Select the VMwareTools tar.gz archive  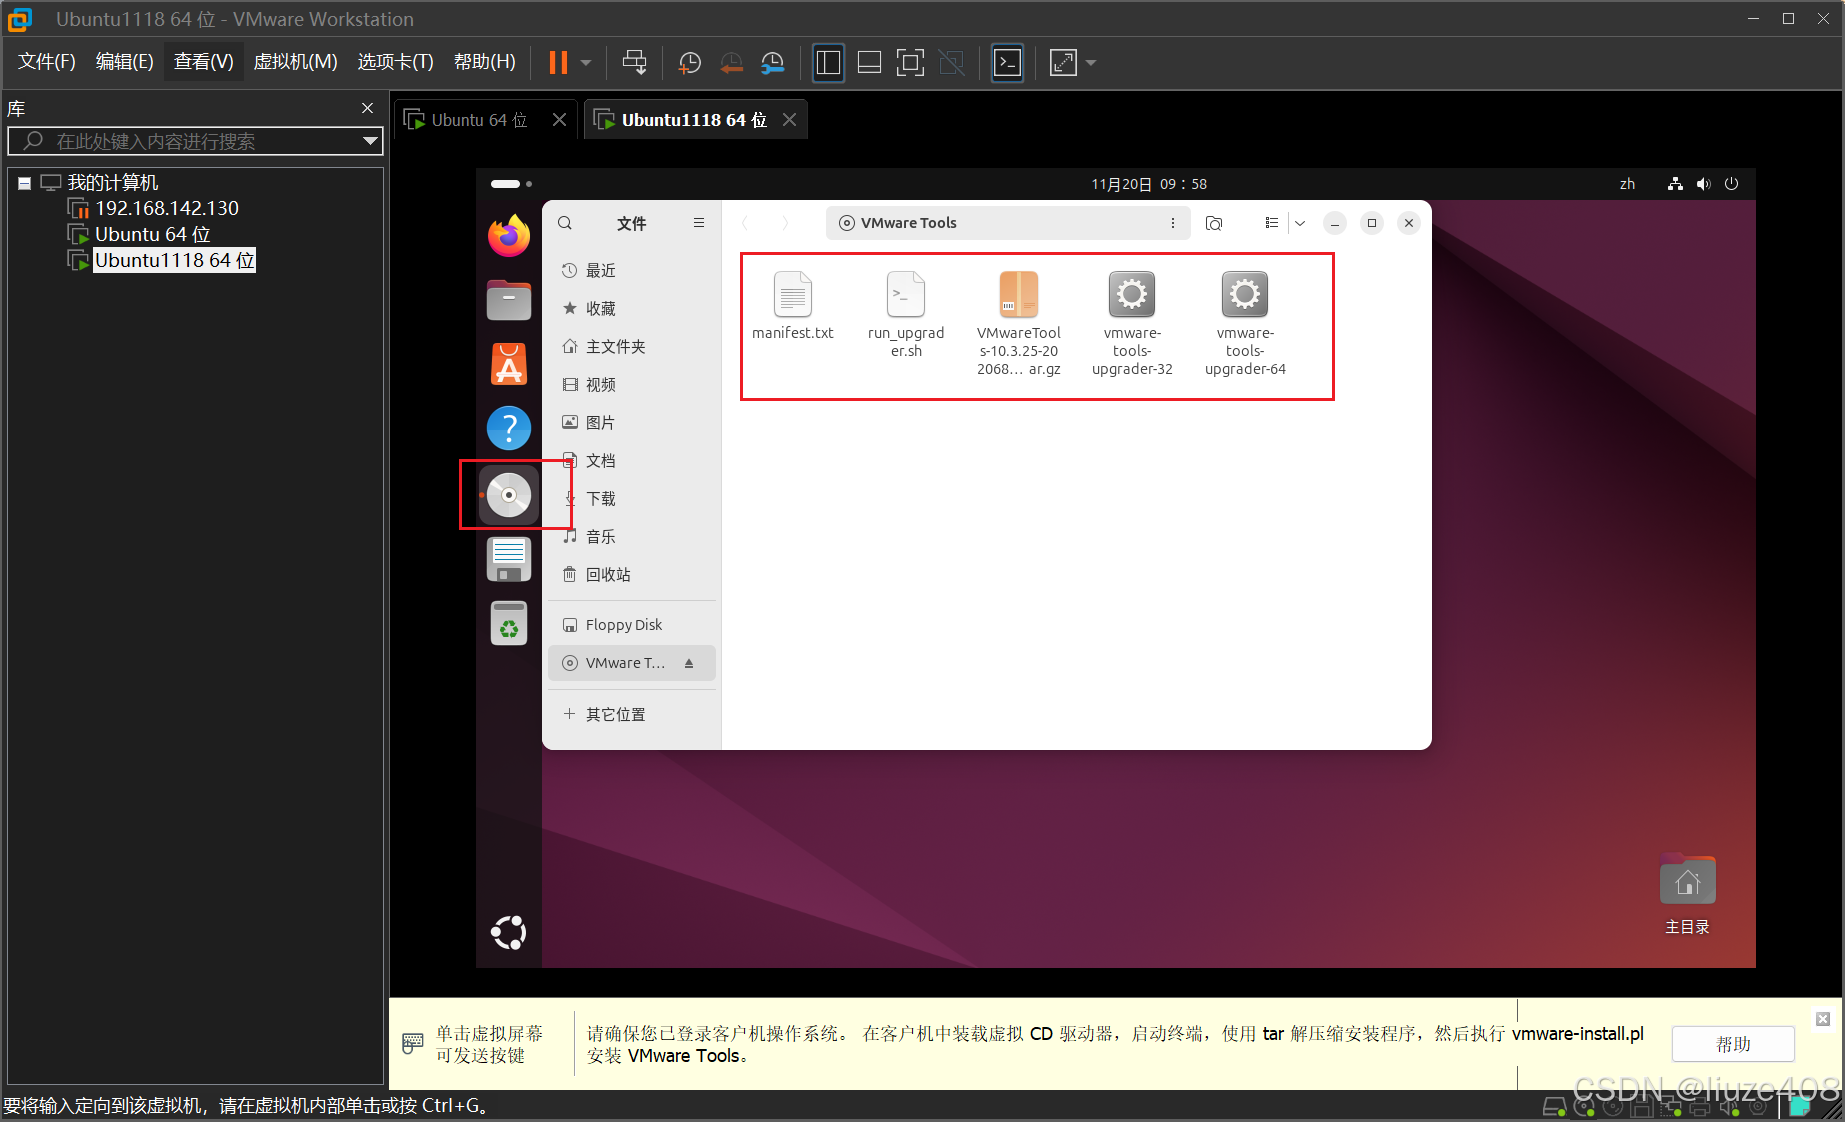1019,323
